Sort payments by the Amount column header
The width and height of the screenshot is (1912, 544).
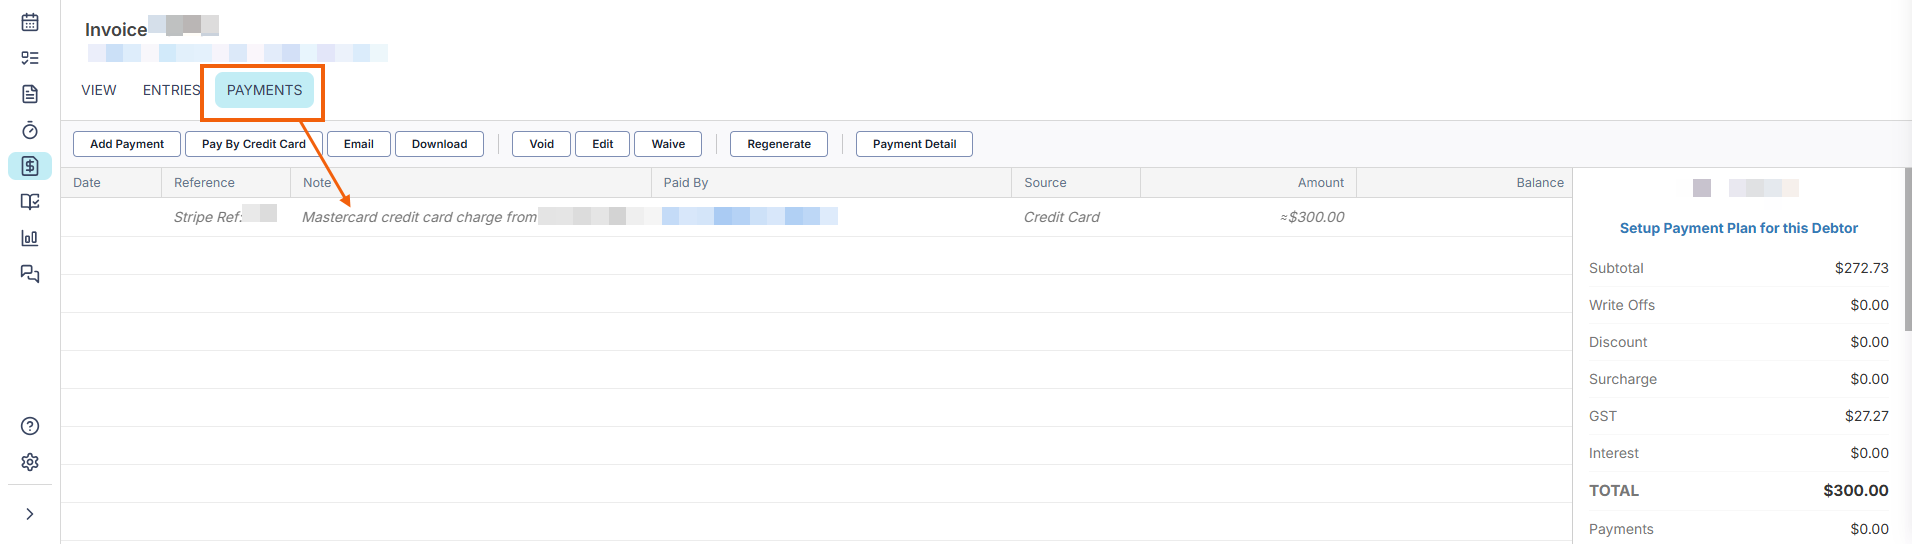tap(1320, 183)
